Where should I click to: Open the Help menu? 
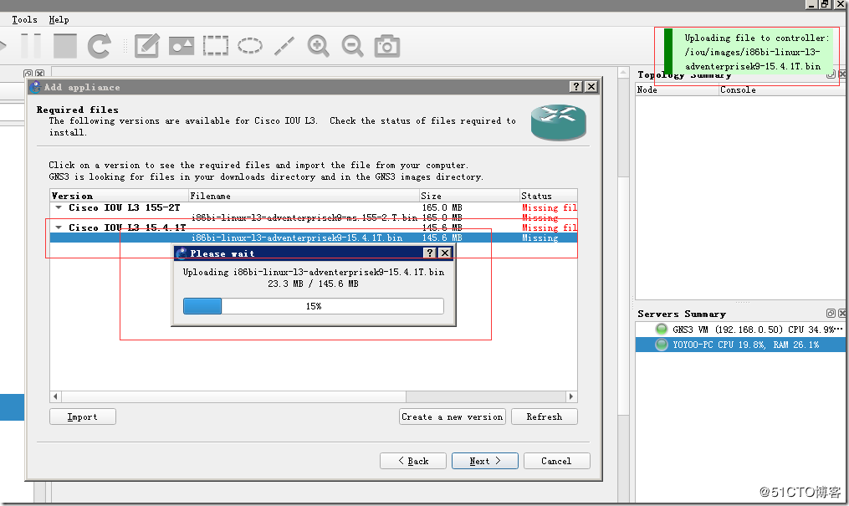tap(59, 20)
